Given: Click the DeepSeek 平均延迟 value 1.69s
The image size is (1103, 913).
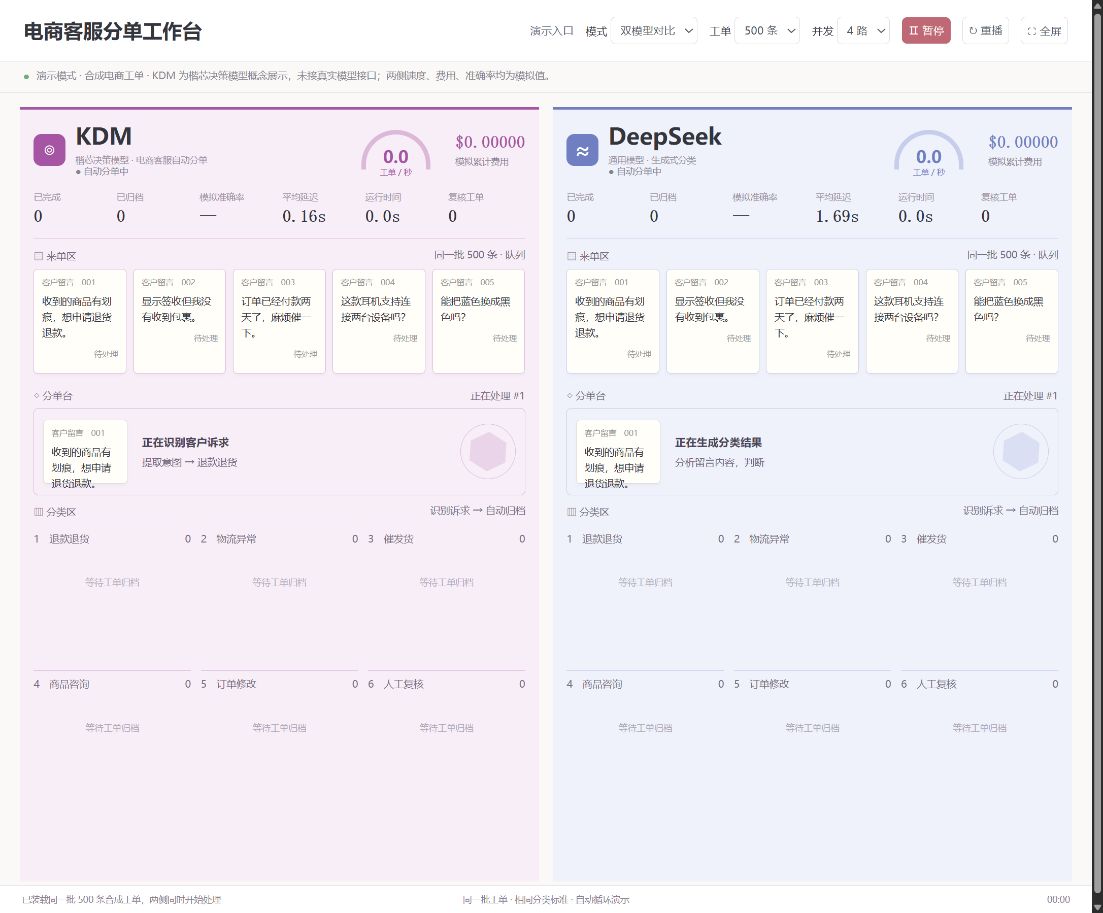Looking at the screenshot, I should [837, 217].
